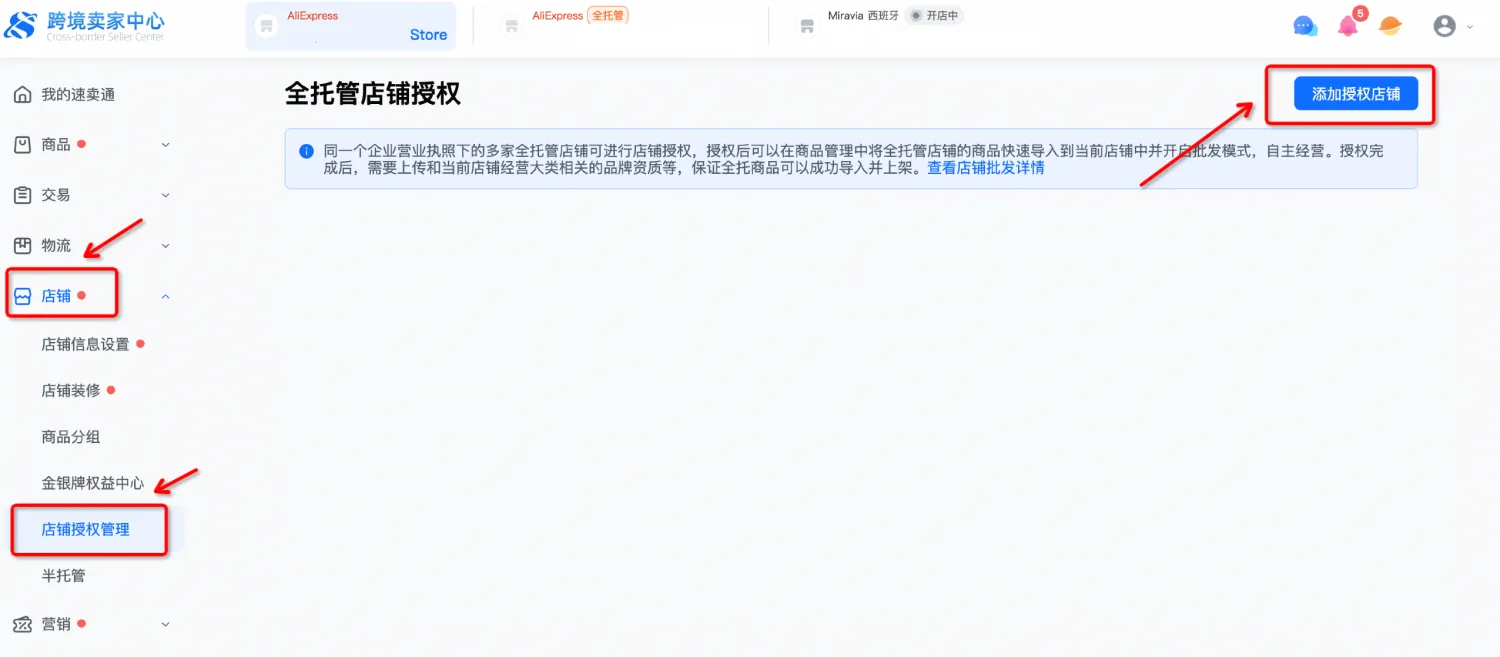Open the user account avatar menu

1444,27
